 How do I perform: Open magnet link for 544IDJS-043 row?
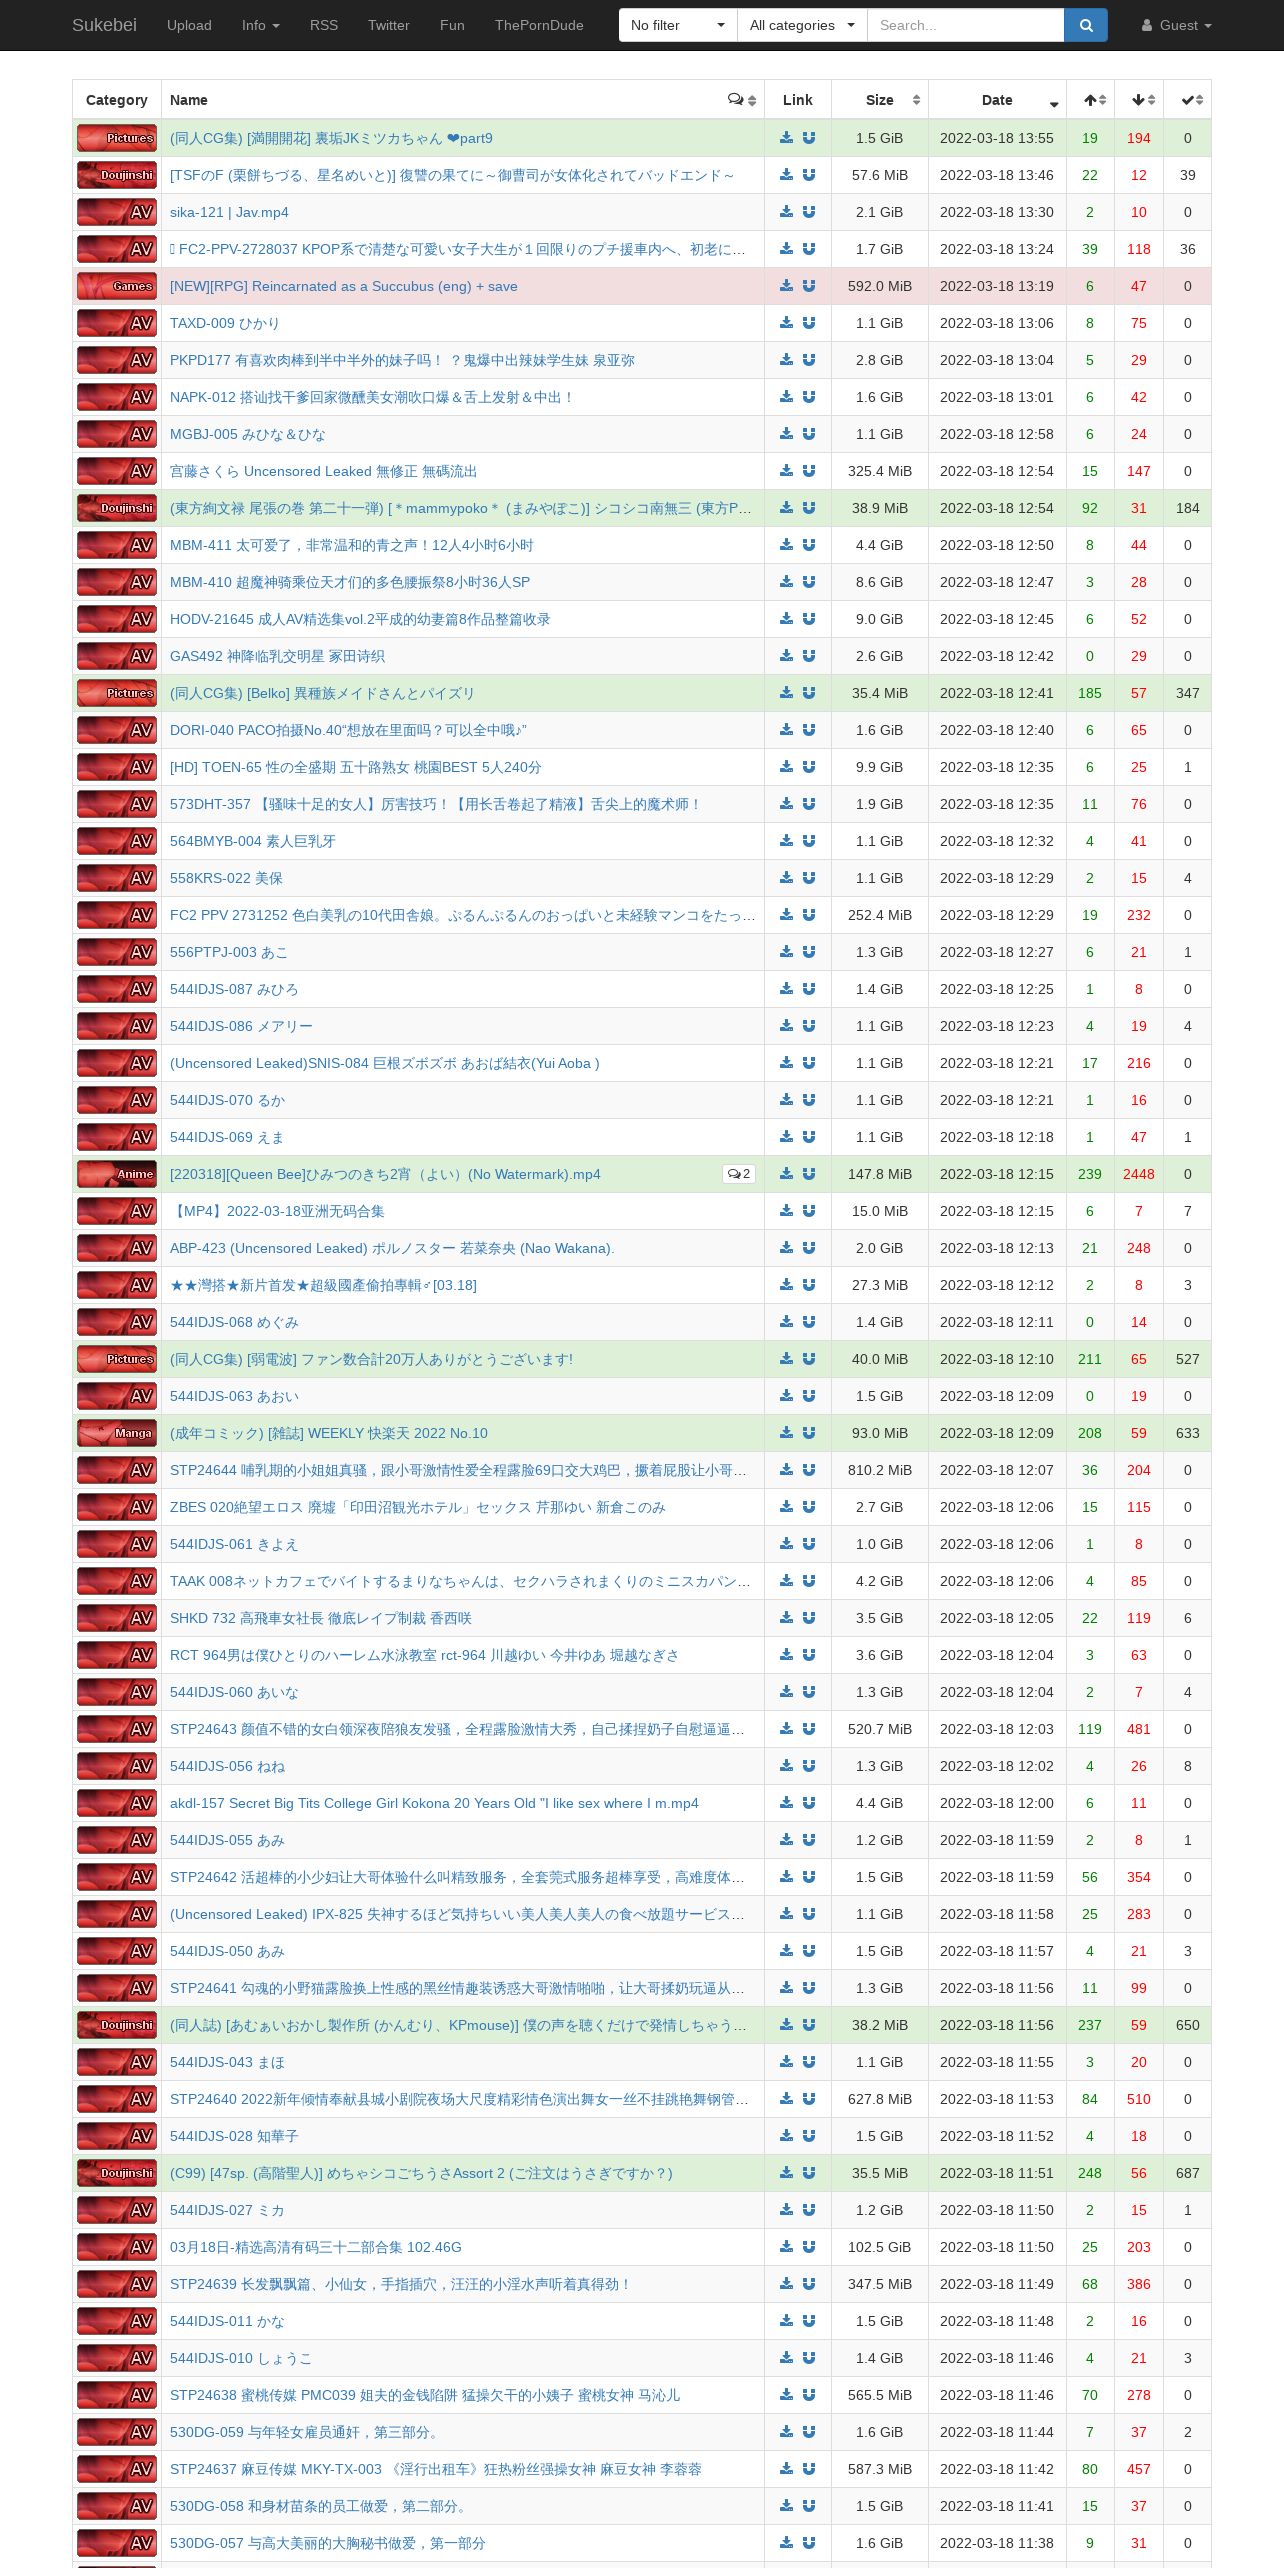pos(809,2062)
